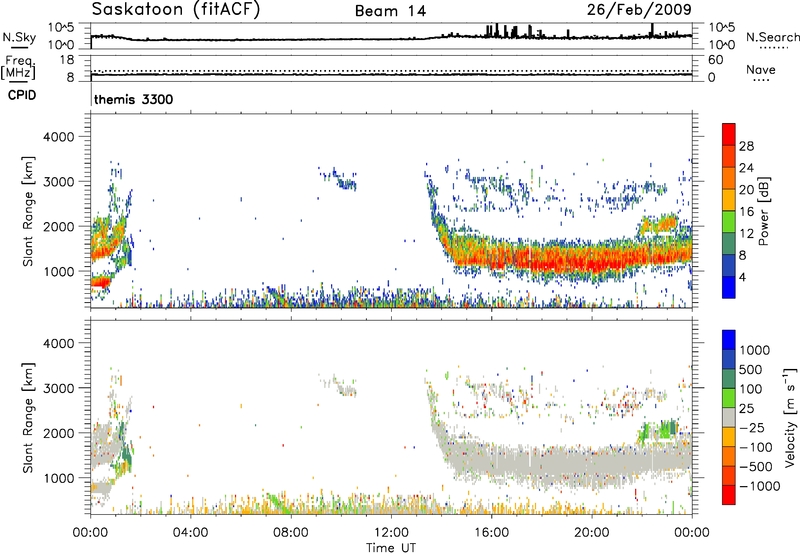
Task: Select the '100' label on Velocity color bar
Action: (x=751, y=389)
